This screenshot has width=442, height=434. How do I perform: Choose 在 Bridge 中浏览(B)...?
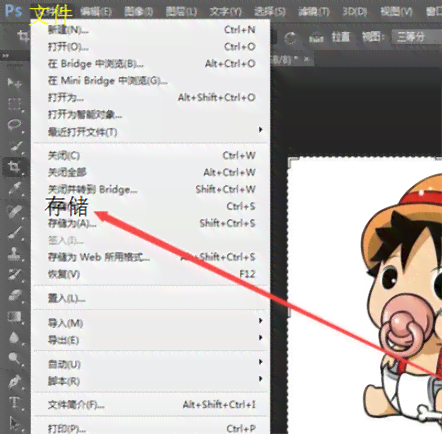(x=151, y=64)
